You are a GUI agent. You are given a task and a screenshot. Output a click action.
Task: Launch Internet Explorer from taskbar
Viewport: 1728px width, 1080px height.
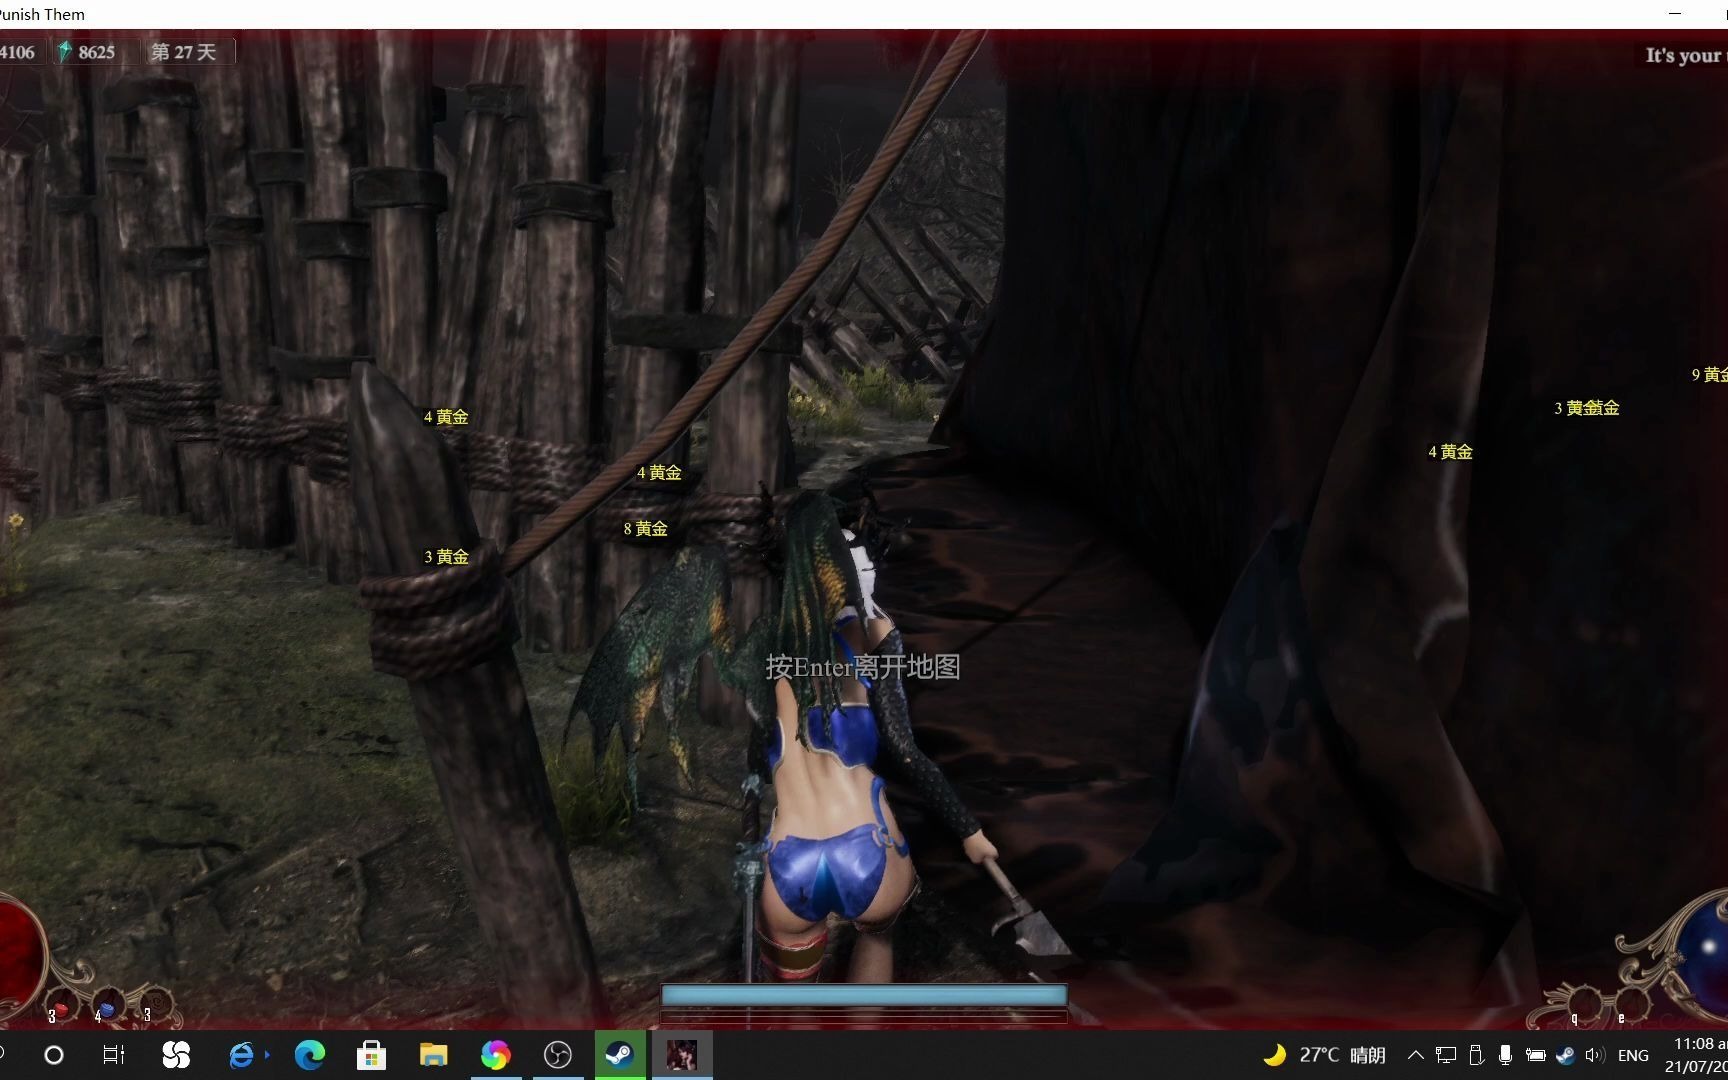pos(241,1055)
